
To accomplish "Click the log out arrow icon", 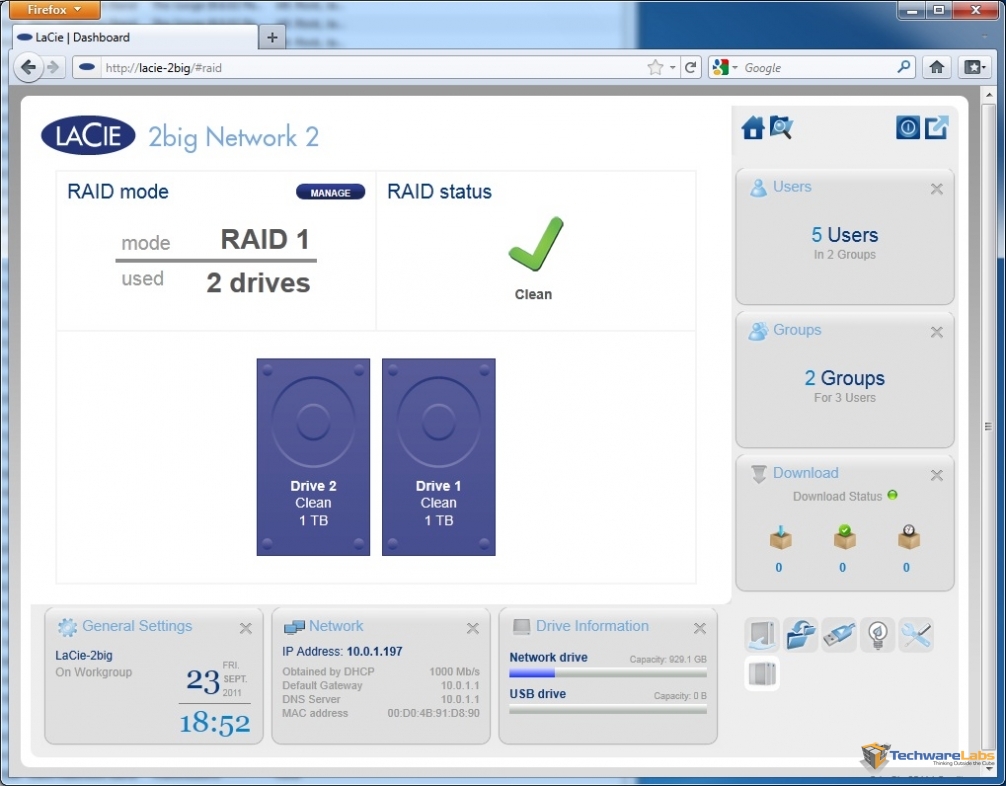I will (x=937, y=128).
